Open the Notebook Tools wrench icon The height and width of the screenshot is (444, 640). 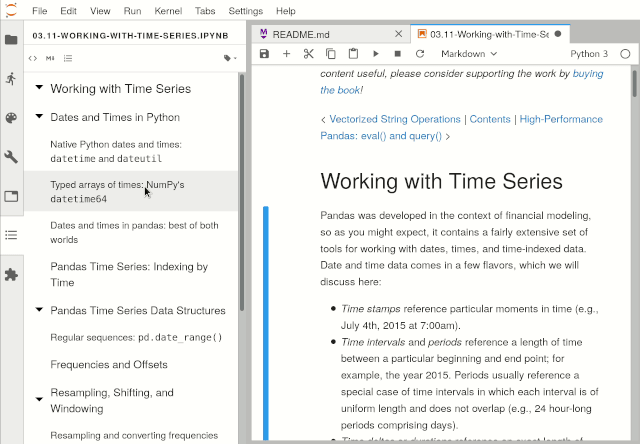click(x=11, y=157)
